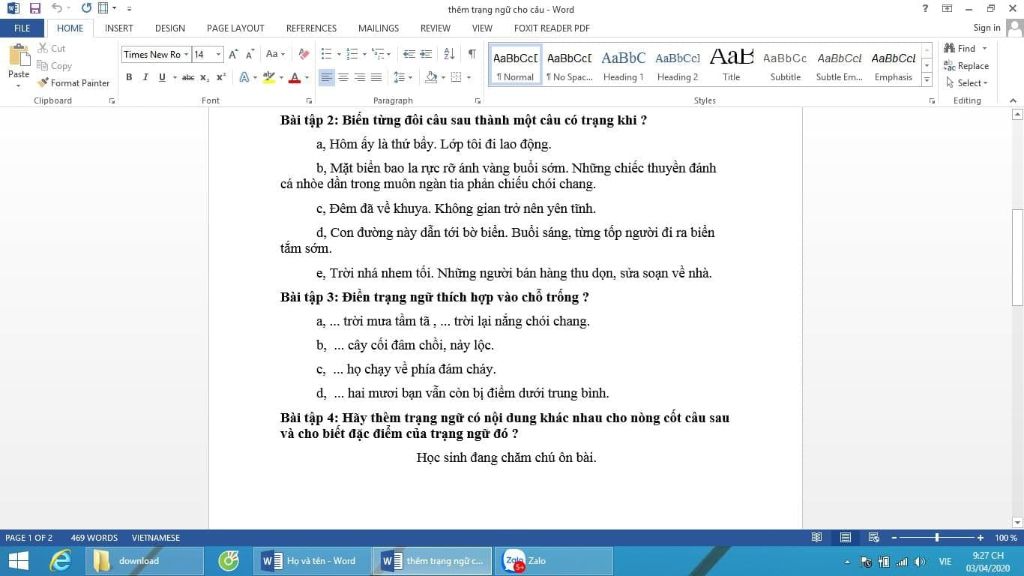Screen dimensions: 1024x576
Task: Align text left
Action: pyautogui.click(x=327, y=77)
